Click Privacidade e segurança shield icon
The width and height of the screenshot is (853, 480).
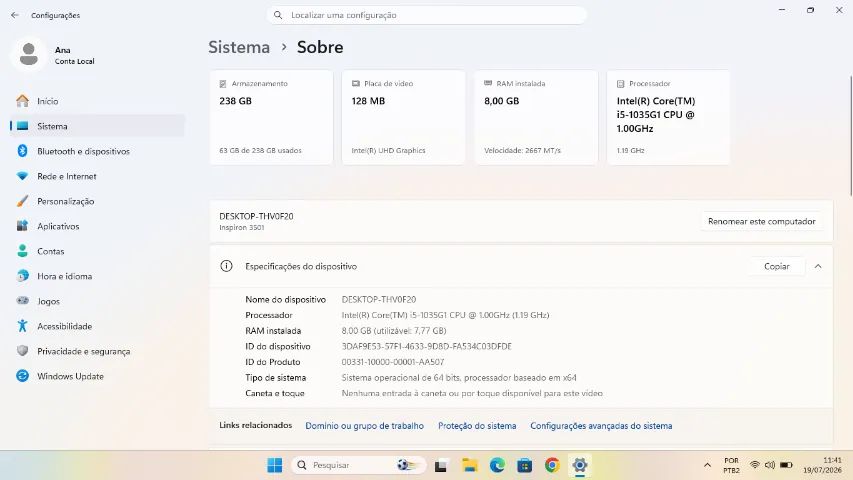point(22,351)
